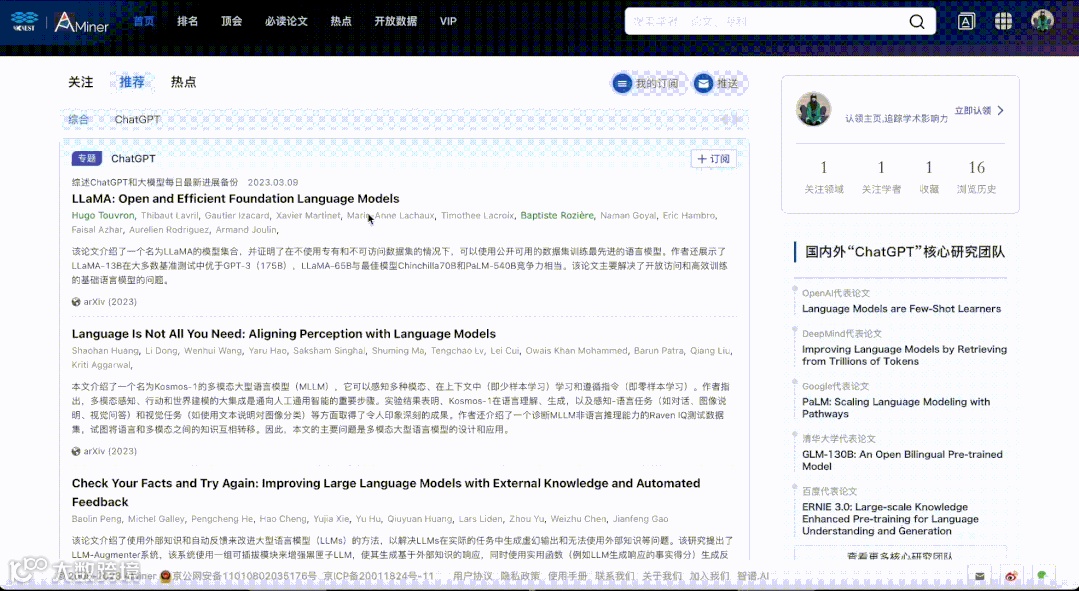Click globe icon beside first arXiv (2023)

[76, 301]
